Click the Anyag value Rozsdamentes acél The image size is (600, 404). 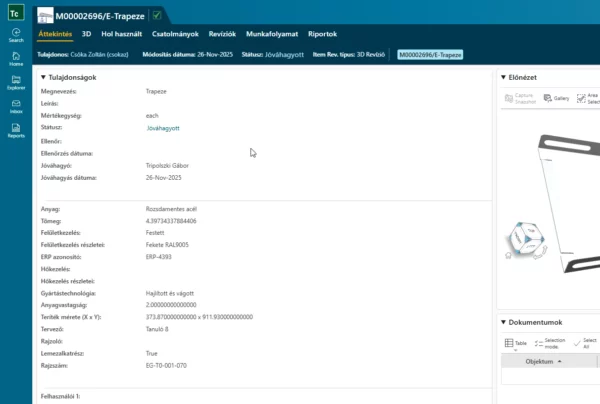tap(171, 209)
